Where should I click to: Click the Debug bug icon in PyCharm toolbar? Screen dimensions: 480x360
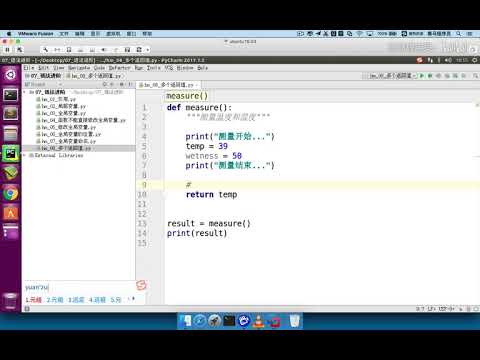[x=430, y=76]
